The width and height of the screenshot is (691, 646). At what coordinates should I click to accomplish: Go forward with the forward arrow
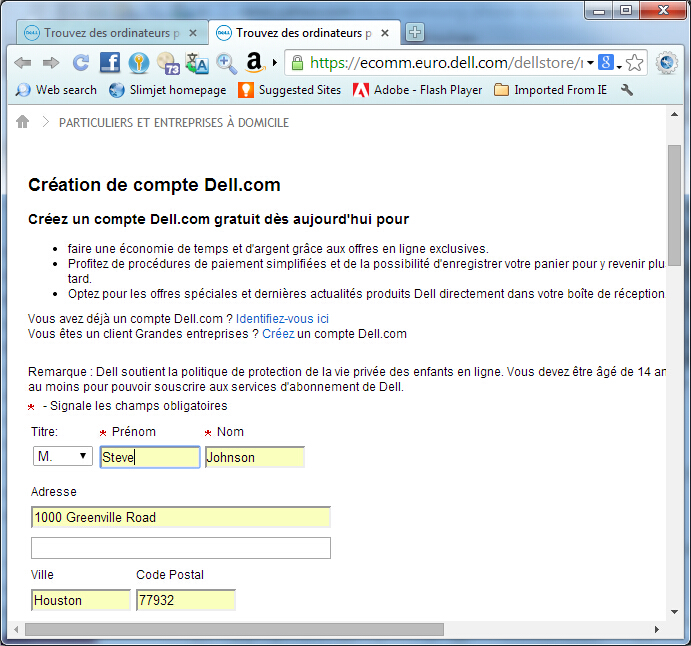(x=51, y=63)
